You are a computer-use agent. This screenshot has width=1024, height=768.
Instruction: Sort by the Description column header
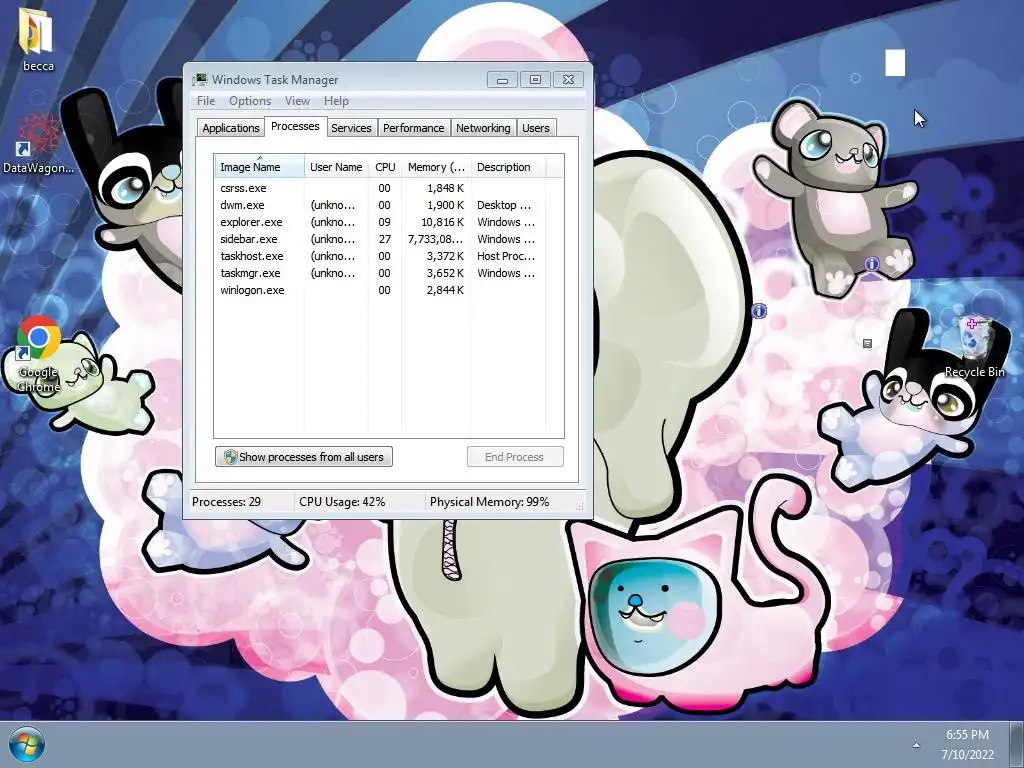tap(507, 167)
